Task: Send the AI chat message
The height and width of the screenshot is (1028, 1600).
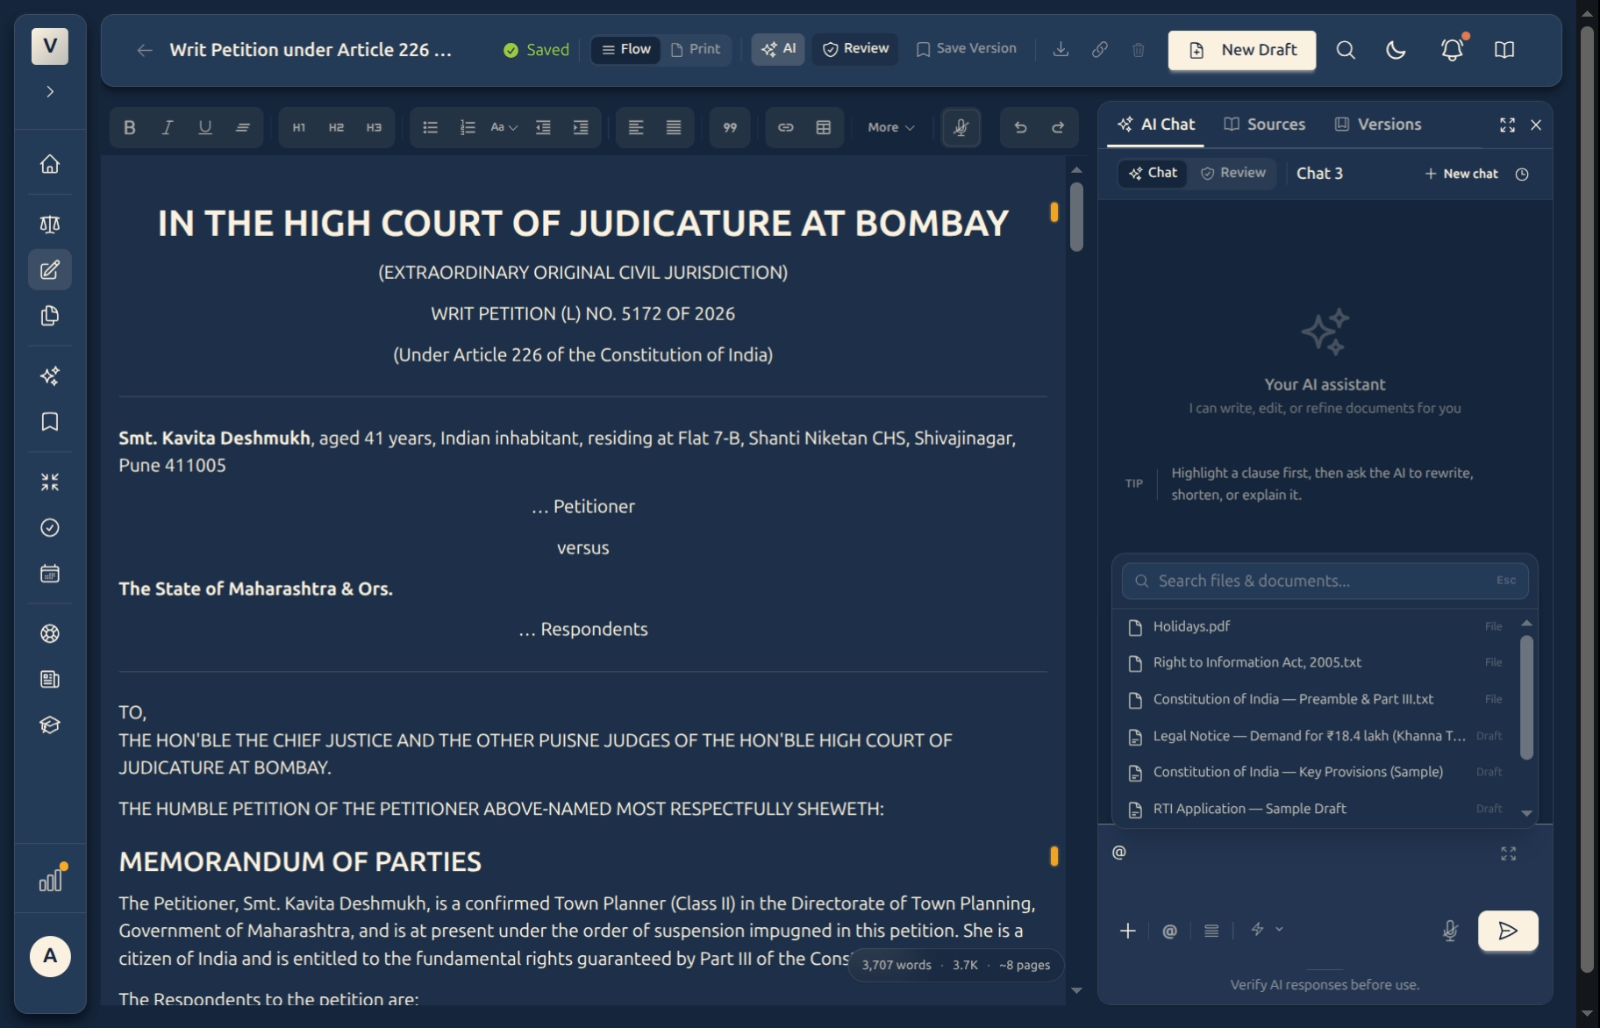Action: point(1507,931)
